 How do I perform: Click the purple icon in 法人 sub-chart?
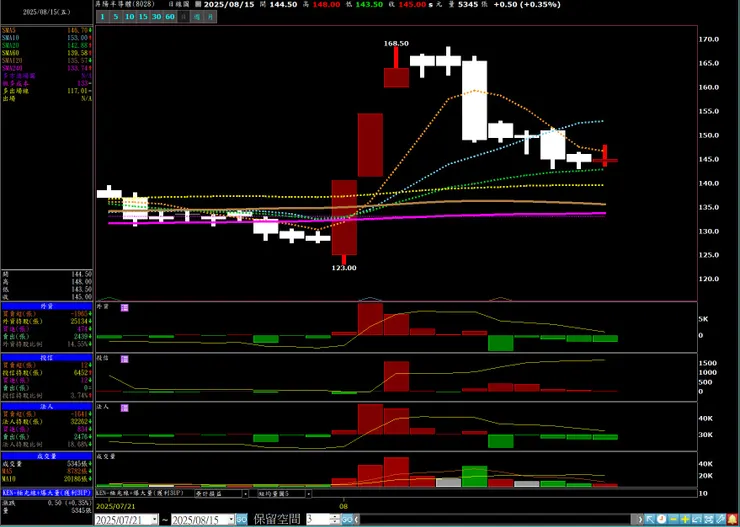[125, 408]
